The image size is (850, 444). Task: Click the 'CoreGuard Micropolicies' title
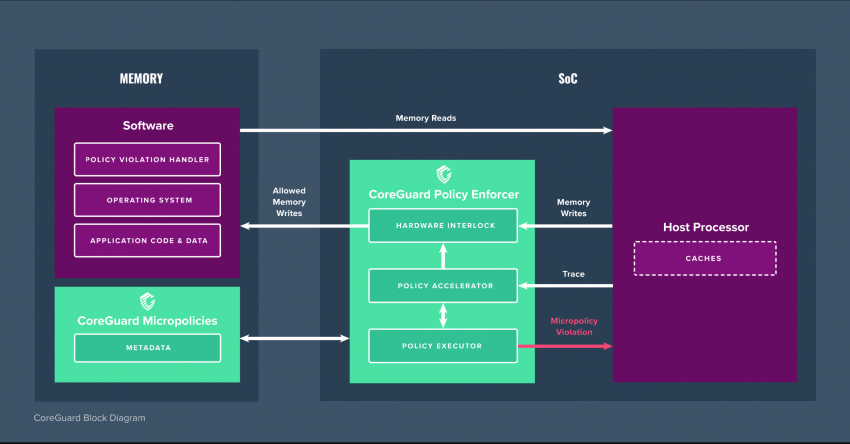pyautogui.click(x=147, y=320)
